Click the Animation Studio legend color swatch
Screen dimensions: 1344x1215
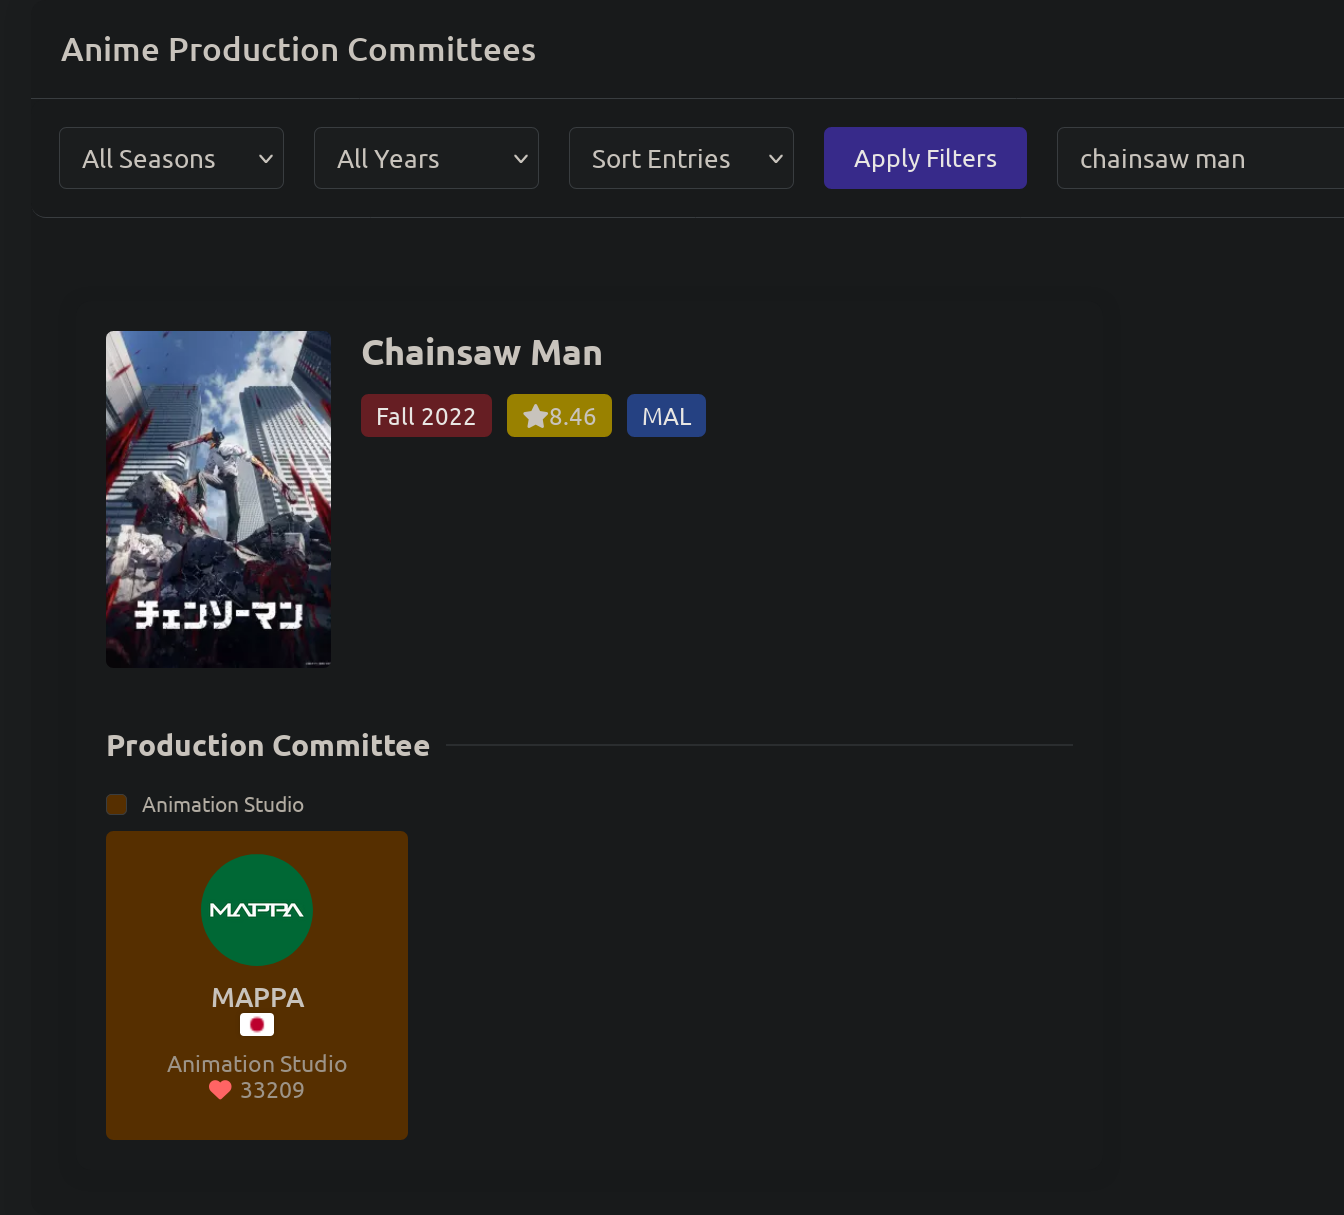(x=116, y=804)
